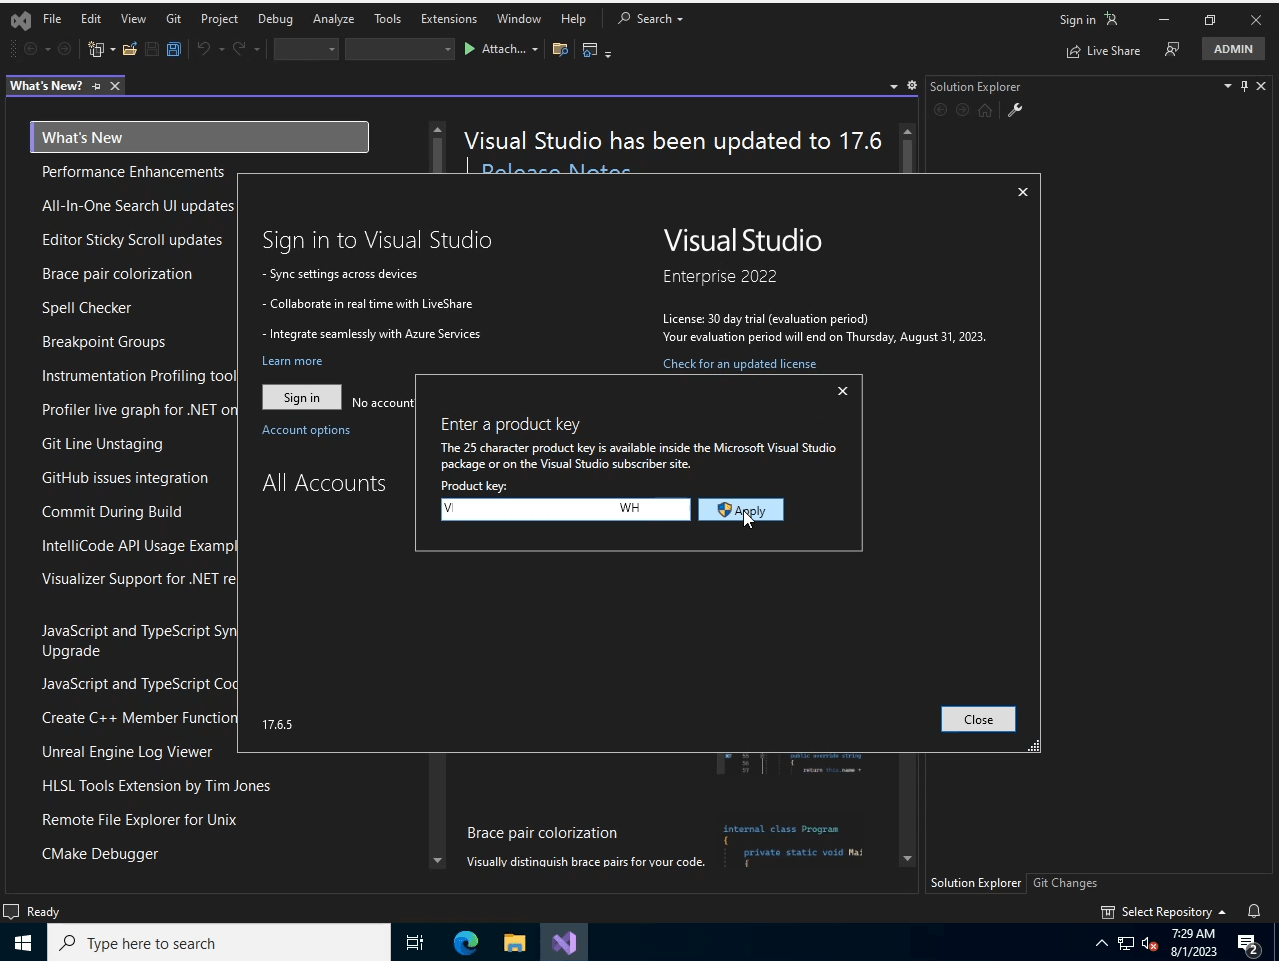Select Unreal Engine Log Viewer list item

click(127, 752)
